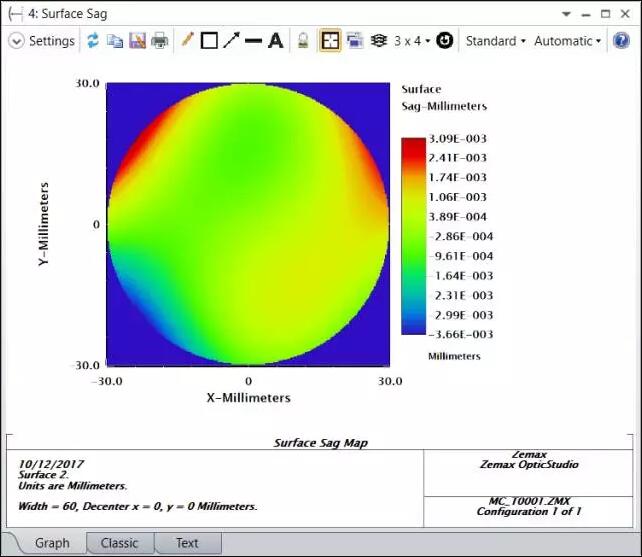
Task: Print the surface sag graph
Action: (159, 41)
